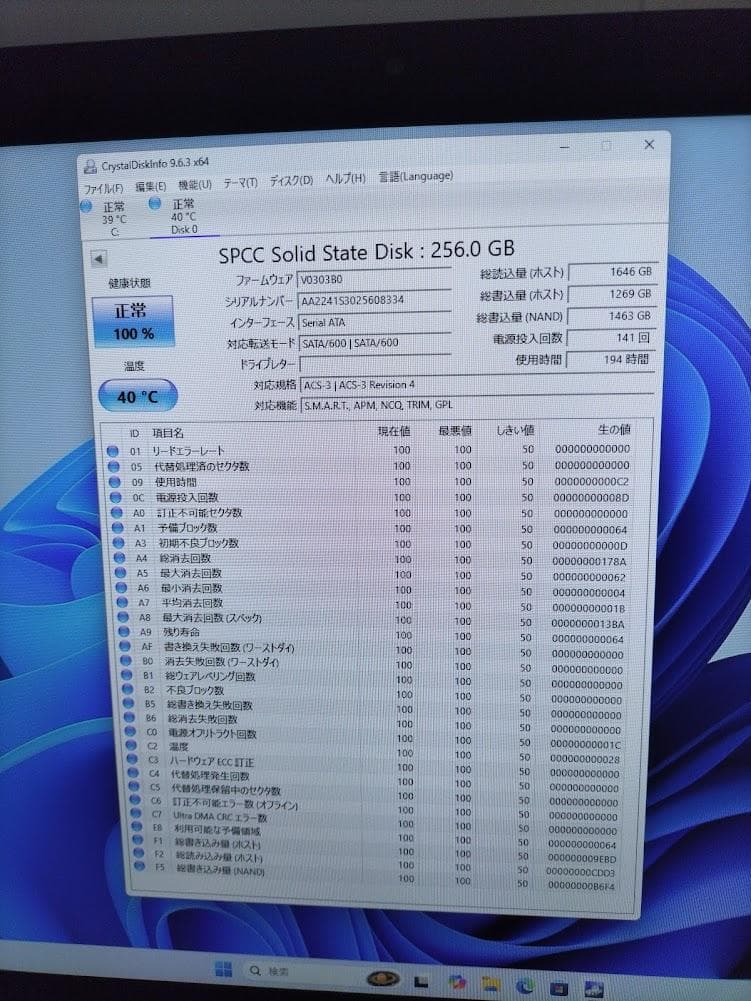Click the 正常 100 % health status button
Screen dimensions: 751x1001
pos(133,322)
